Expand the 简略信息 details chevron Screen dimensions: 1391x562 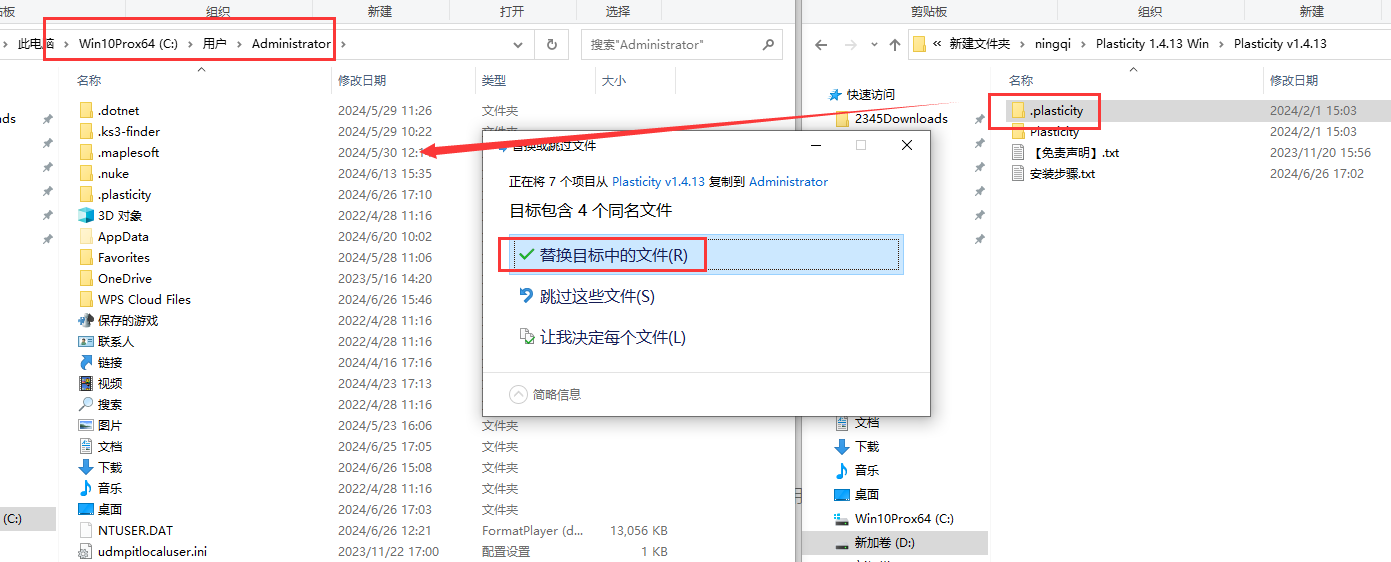[x=518, y=395]
